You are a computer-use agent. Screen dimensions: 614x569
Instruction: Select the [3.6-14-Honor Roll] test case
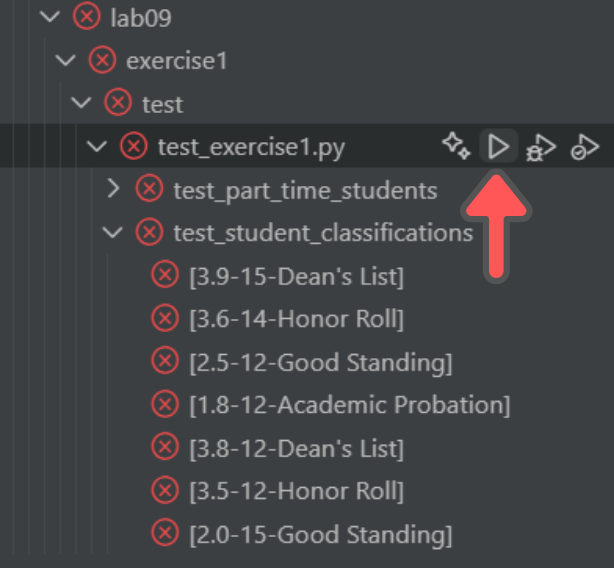click(x=296, y=320)
